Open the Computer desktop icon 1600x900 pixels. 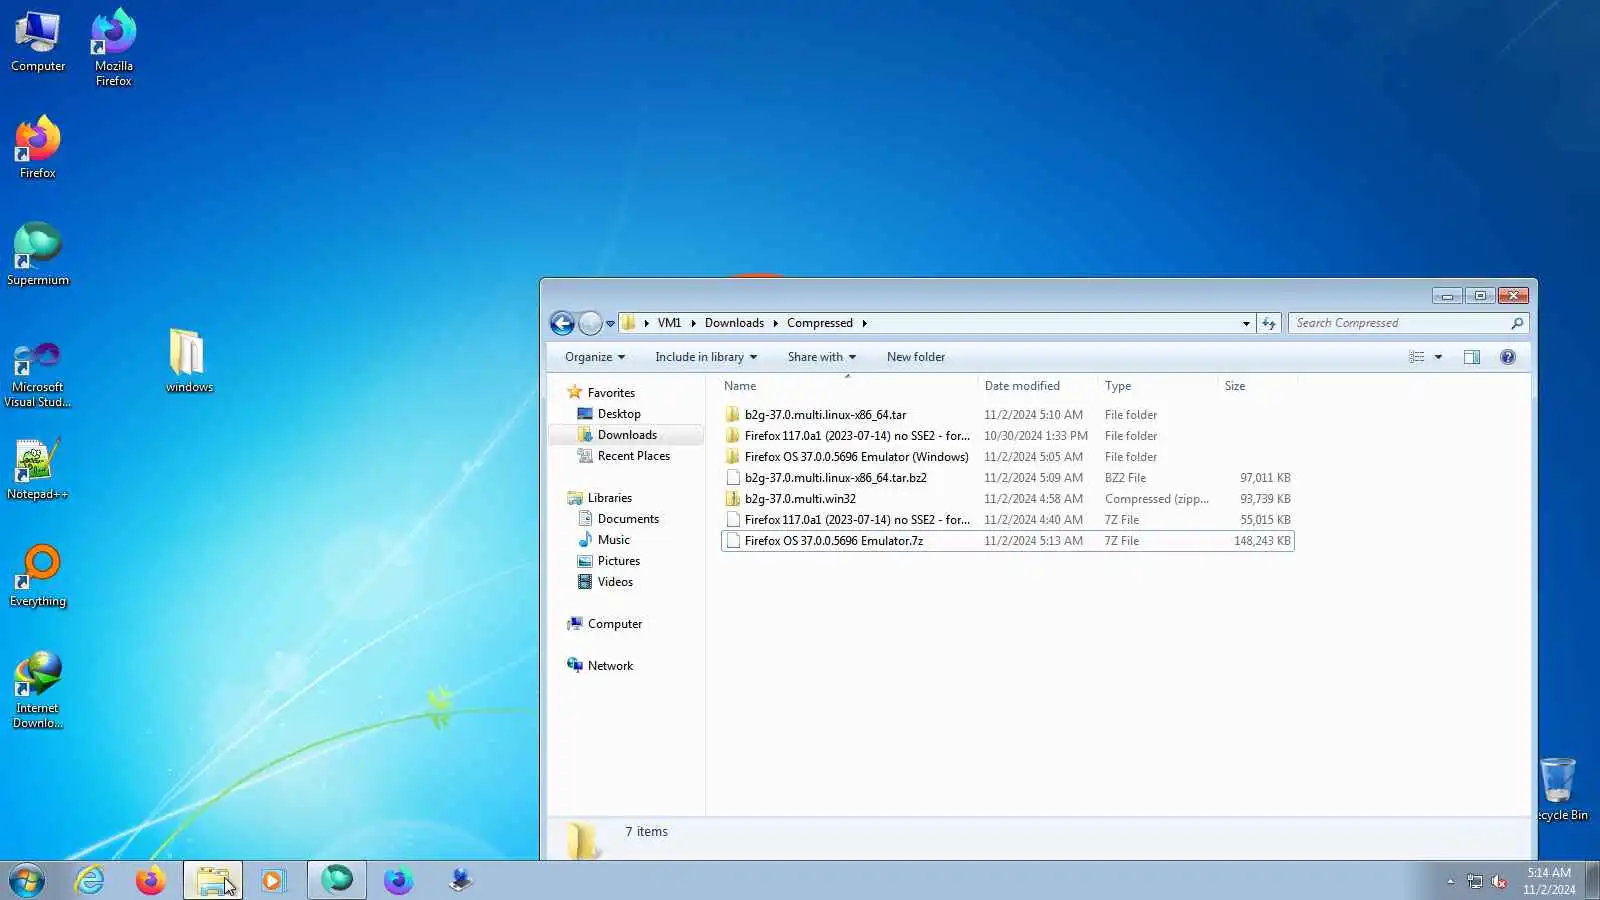click(38, 42)
